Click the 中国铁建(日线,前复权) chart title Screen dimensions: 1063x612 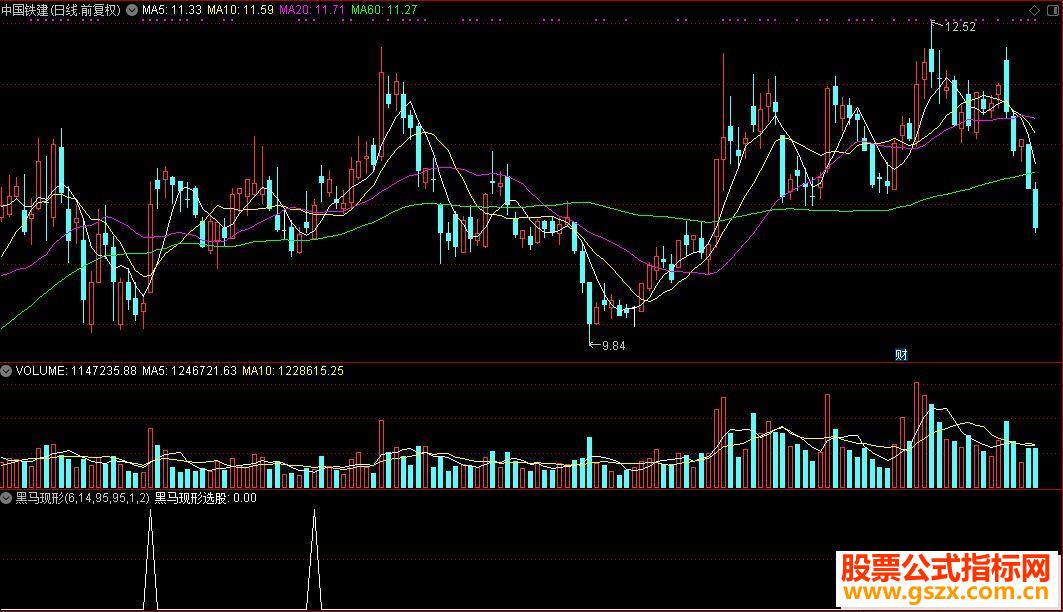click(61, 10)
